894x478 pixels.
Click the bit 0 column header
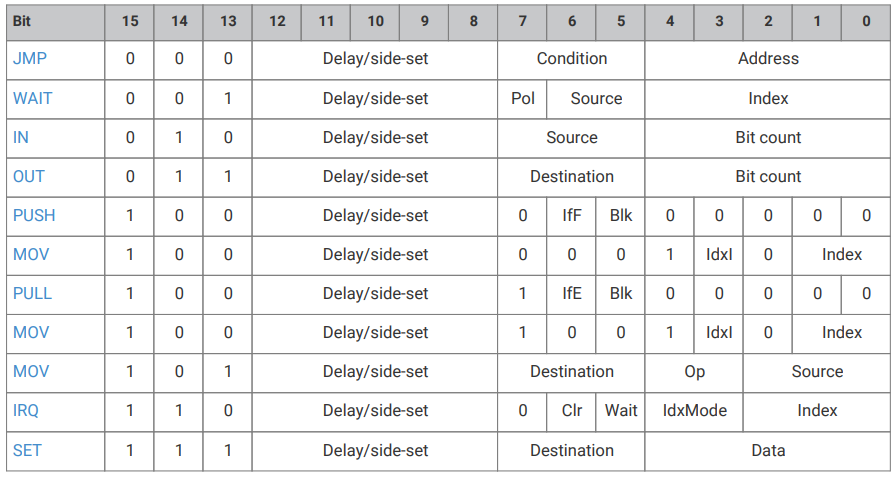(866, 22)
